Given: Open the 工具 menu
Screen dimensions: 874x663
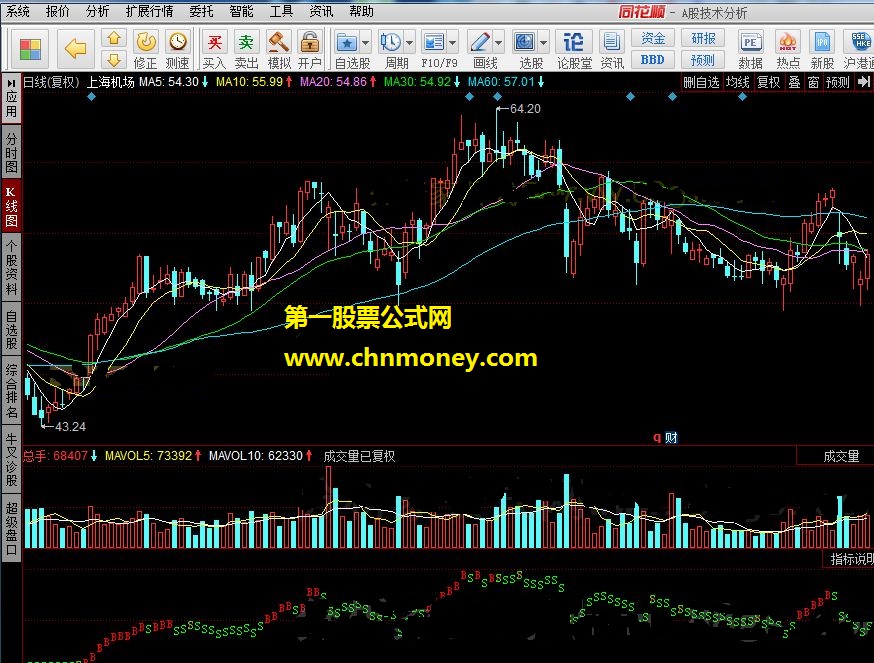Looking at the screenshot, I should [x=281, y=11].
